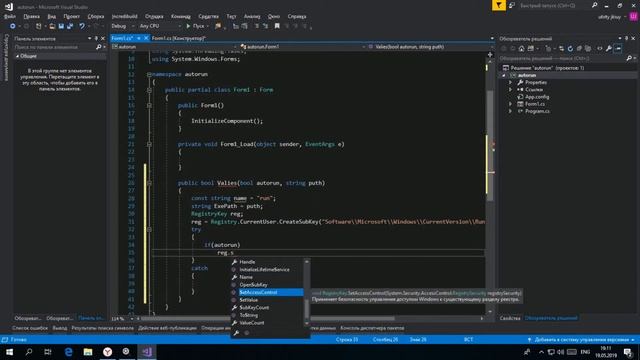Select App.config in Solution Explorer
The height and width of the screenshot is (360, 640).
coord(537,97)
